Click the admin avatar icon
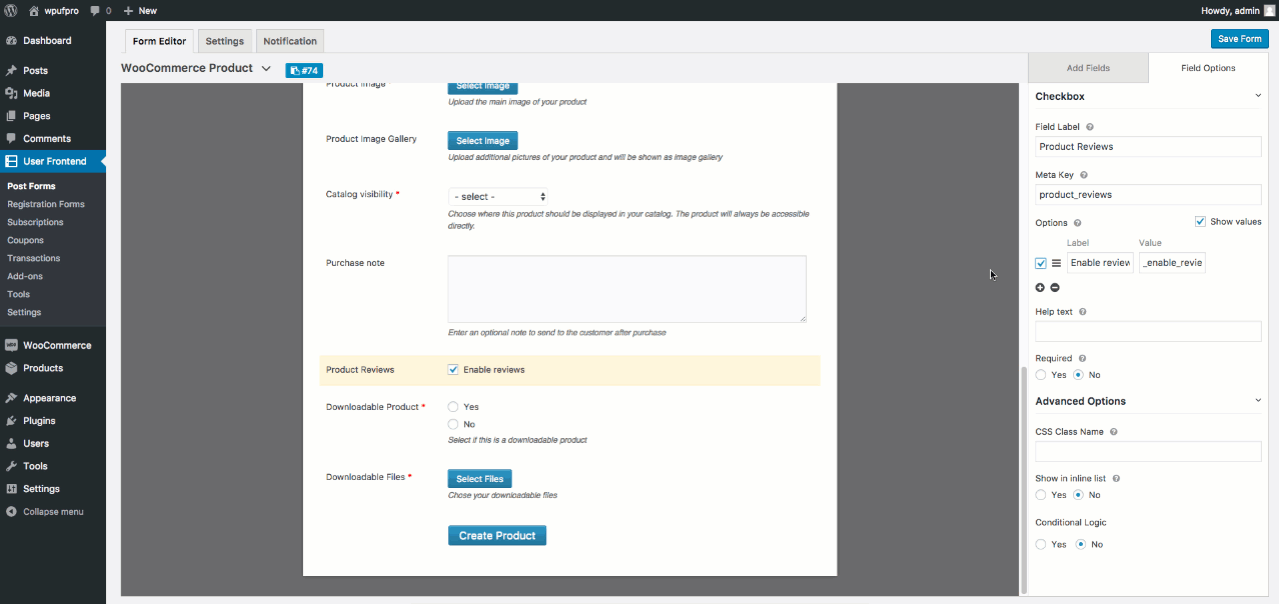1279x604 pixels. click(1269, 10)
